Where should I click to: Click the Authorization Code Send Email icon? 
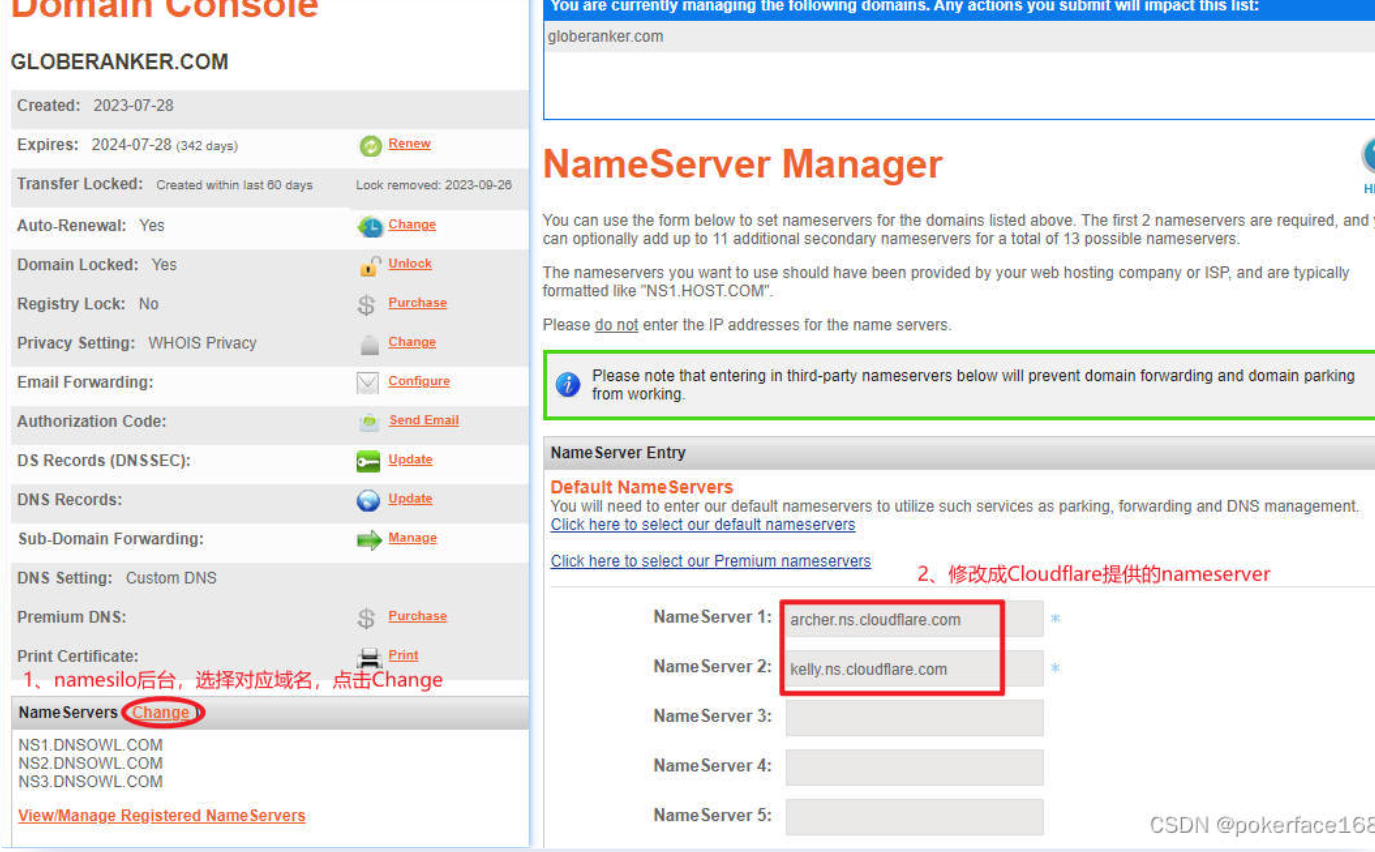(x=369, y=423)
